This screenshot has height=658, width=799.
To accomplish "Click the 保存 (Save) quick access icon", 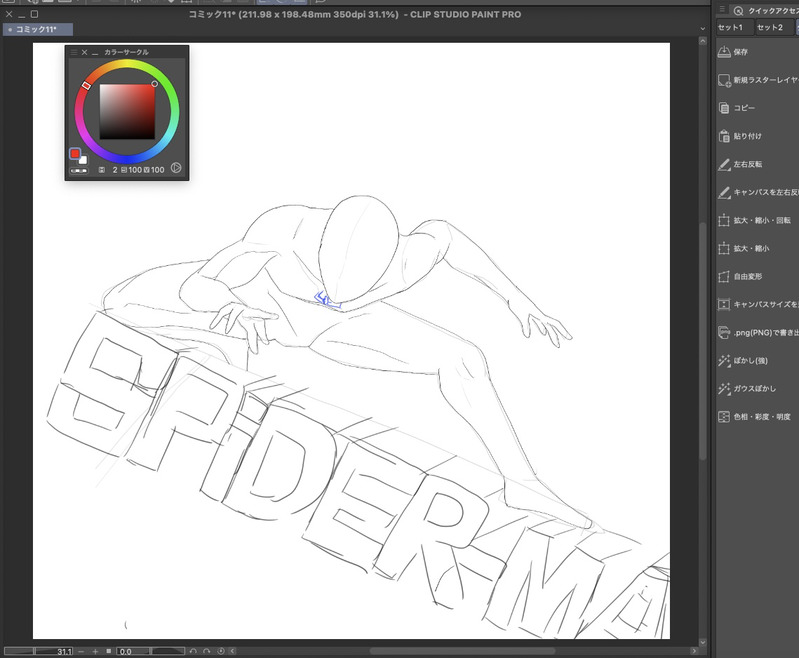I will click(724, 51).
